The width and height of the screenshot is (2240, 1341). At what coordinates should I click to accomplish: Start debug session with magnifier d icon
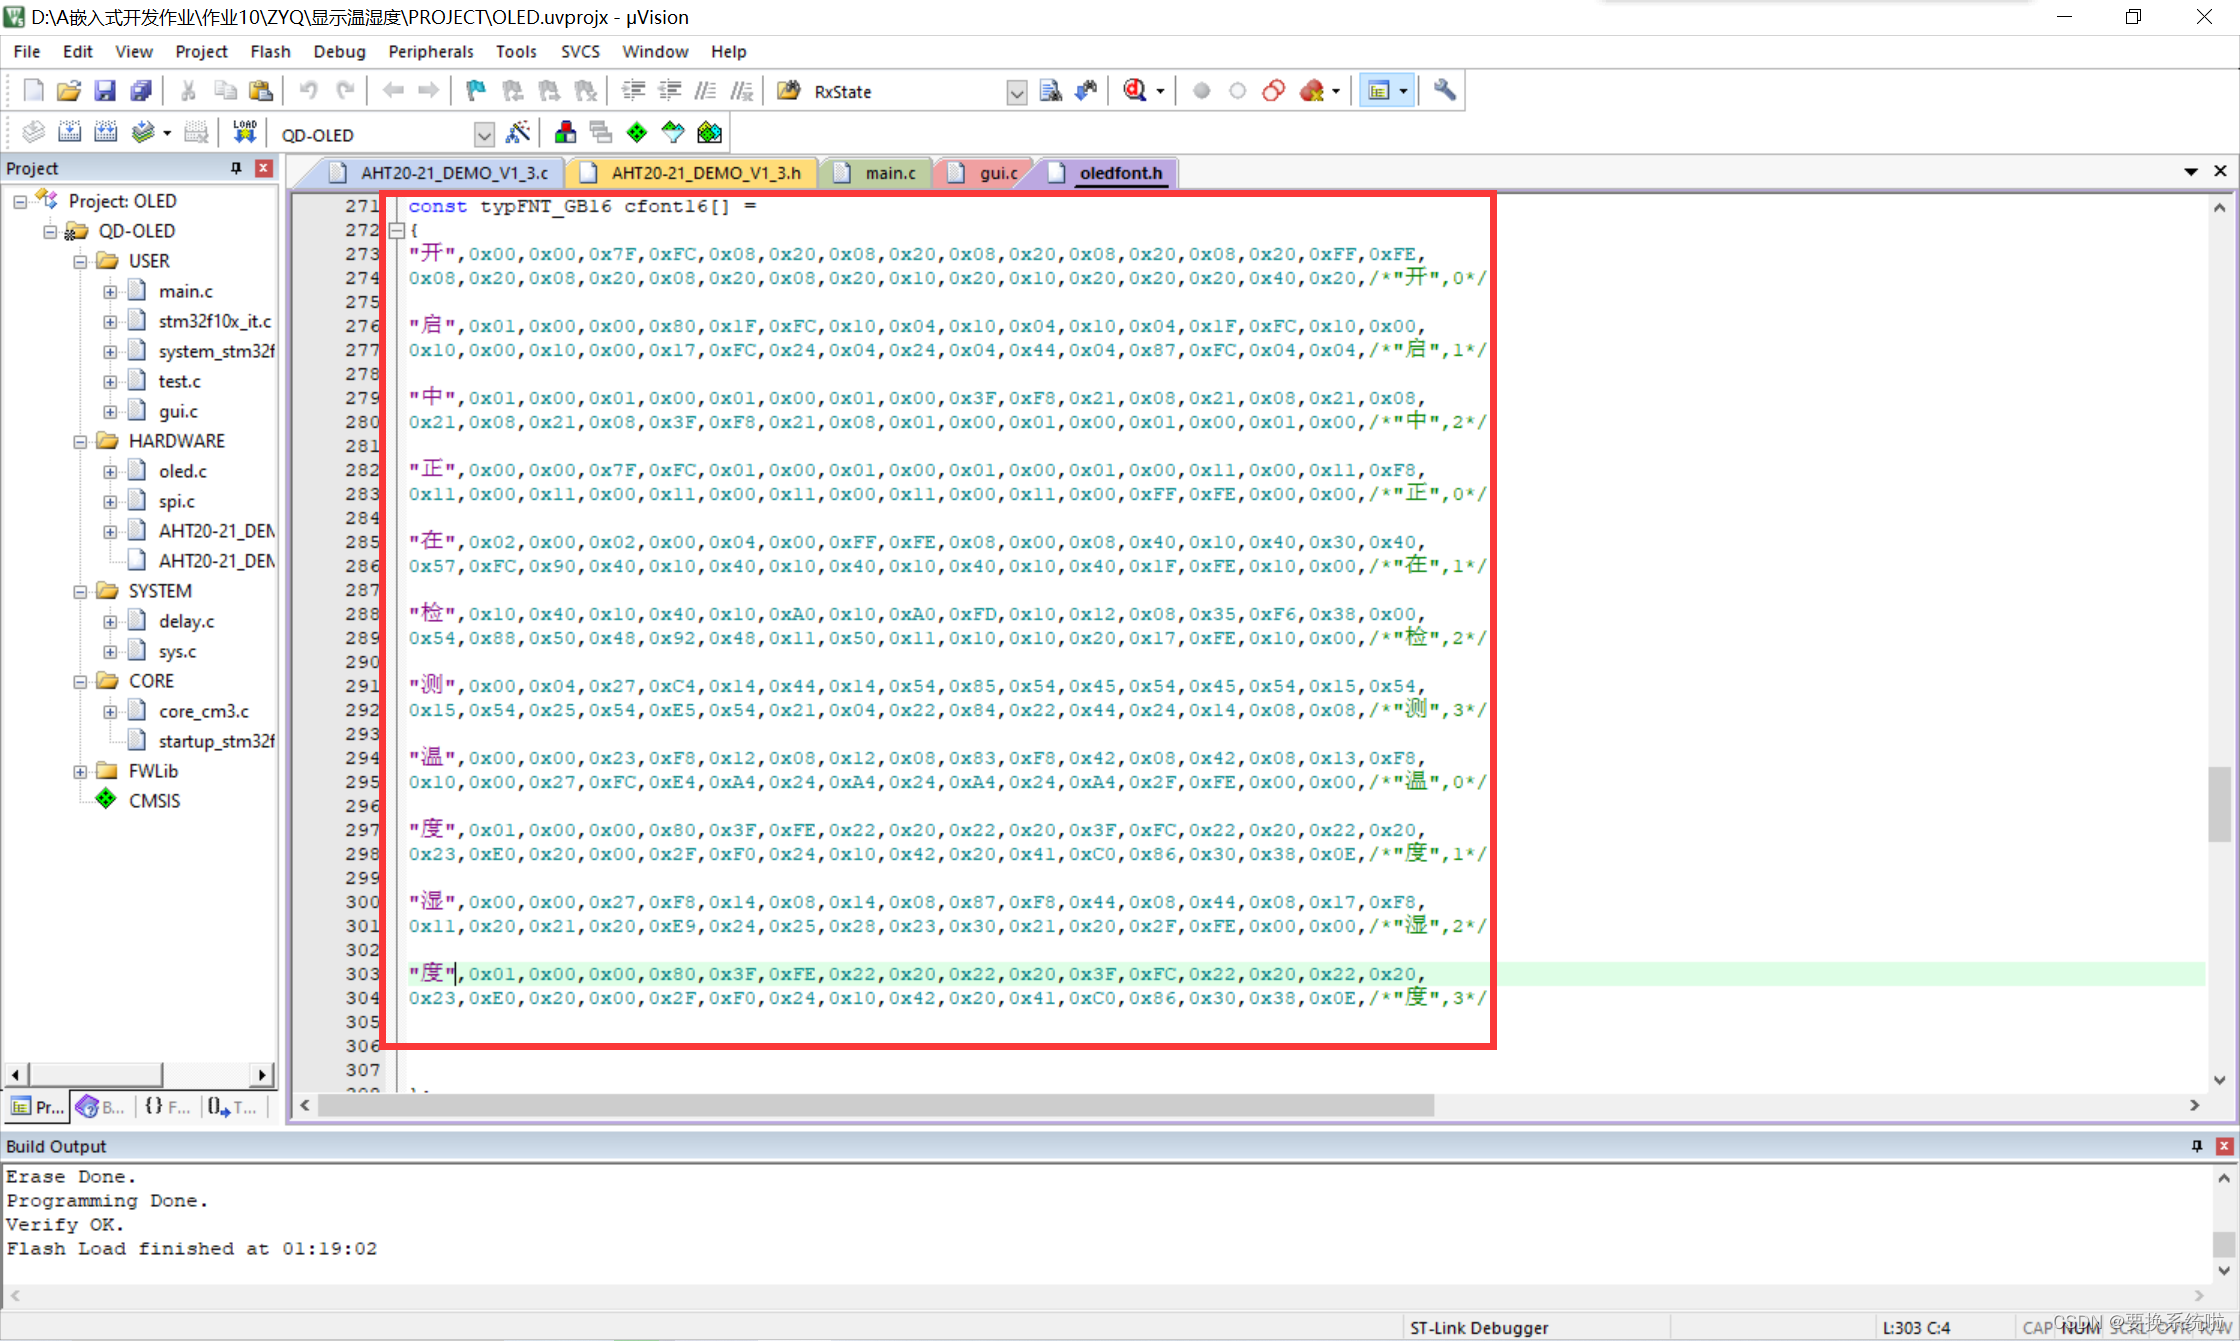pyautogui.click(x=1135, y=91)
